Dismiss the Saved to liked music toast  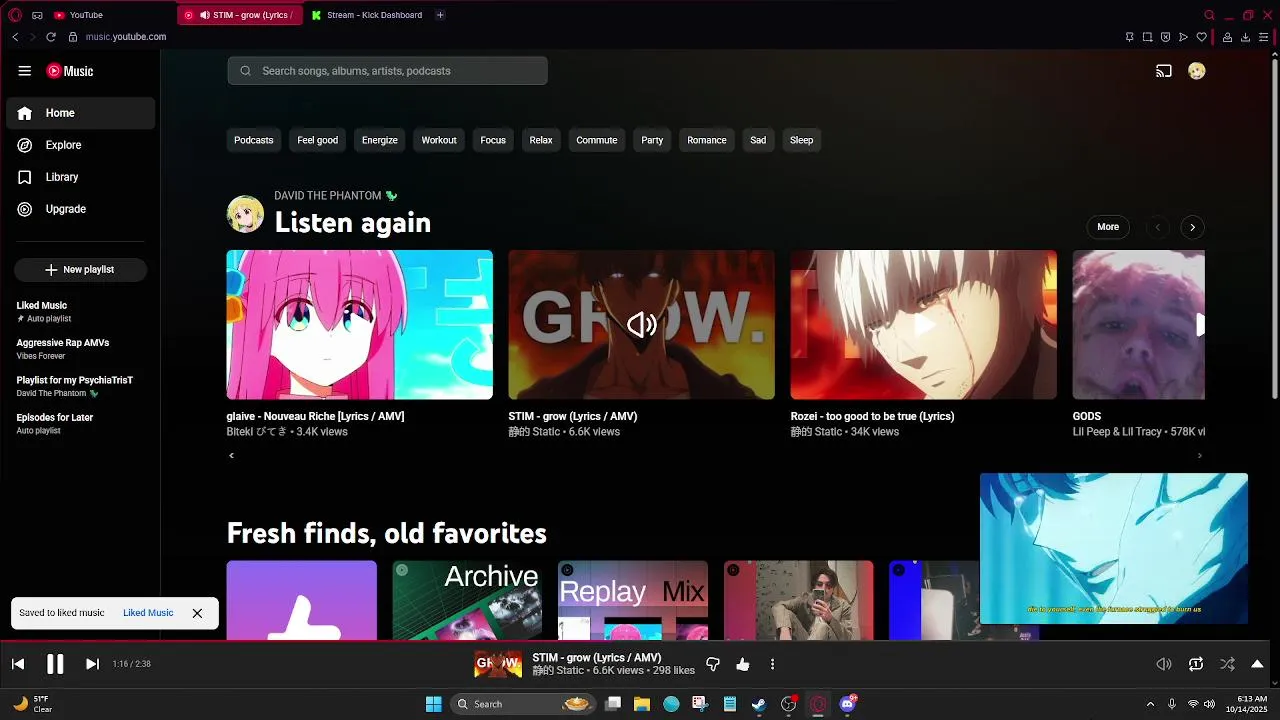click(x=197, y=613)
